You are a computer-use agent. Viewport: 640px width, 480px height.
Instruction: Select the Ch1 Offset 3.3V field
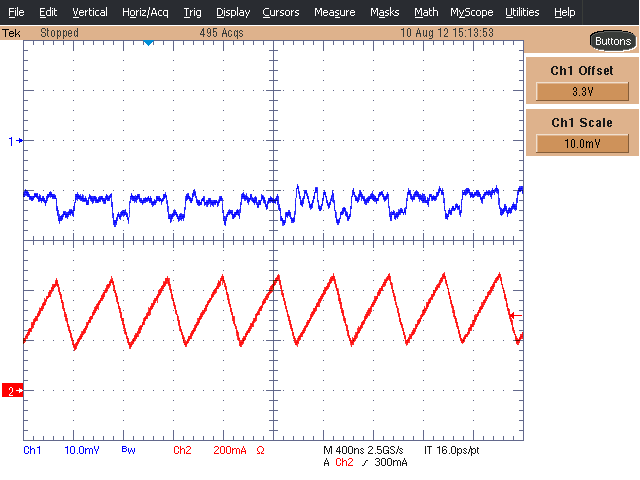[582, 91]
